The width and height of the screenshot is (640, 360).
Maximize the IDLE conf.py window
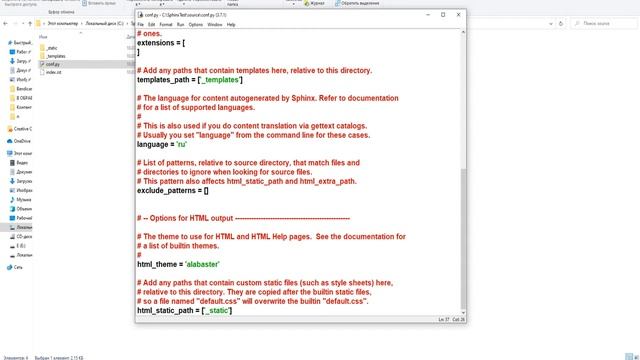click(x=443, y=15)
